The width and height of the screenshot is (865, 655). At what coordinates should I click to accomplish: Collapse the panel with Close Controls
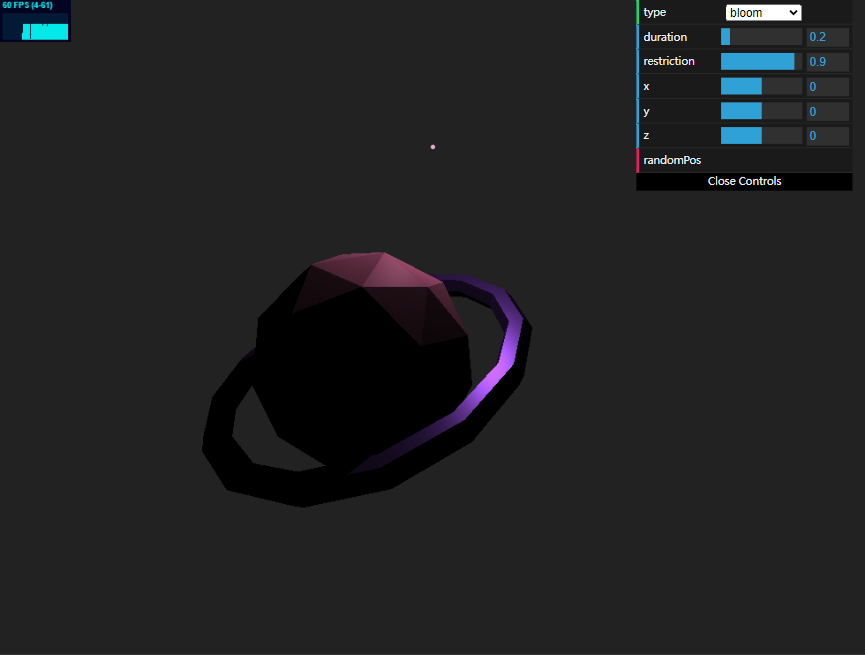click(x=744, y=181)
